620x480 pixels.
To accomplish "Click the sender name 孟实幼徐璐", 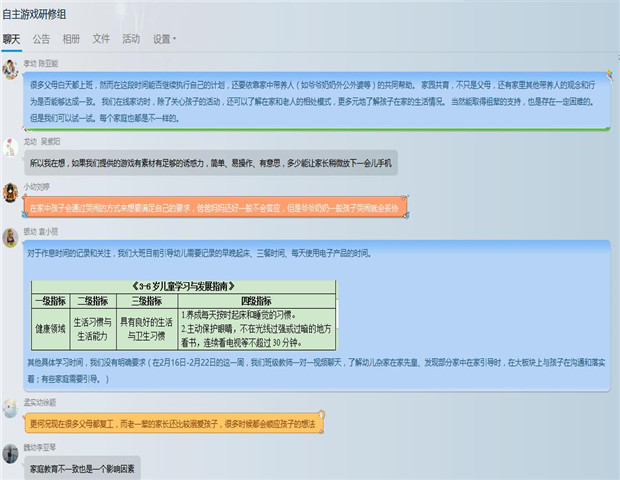I will (x=40, y=402).
